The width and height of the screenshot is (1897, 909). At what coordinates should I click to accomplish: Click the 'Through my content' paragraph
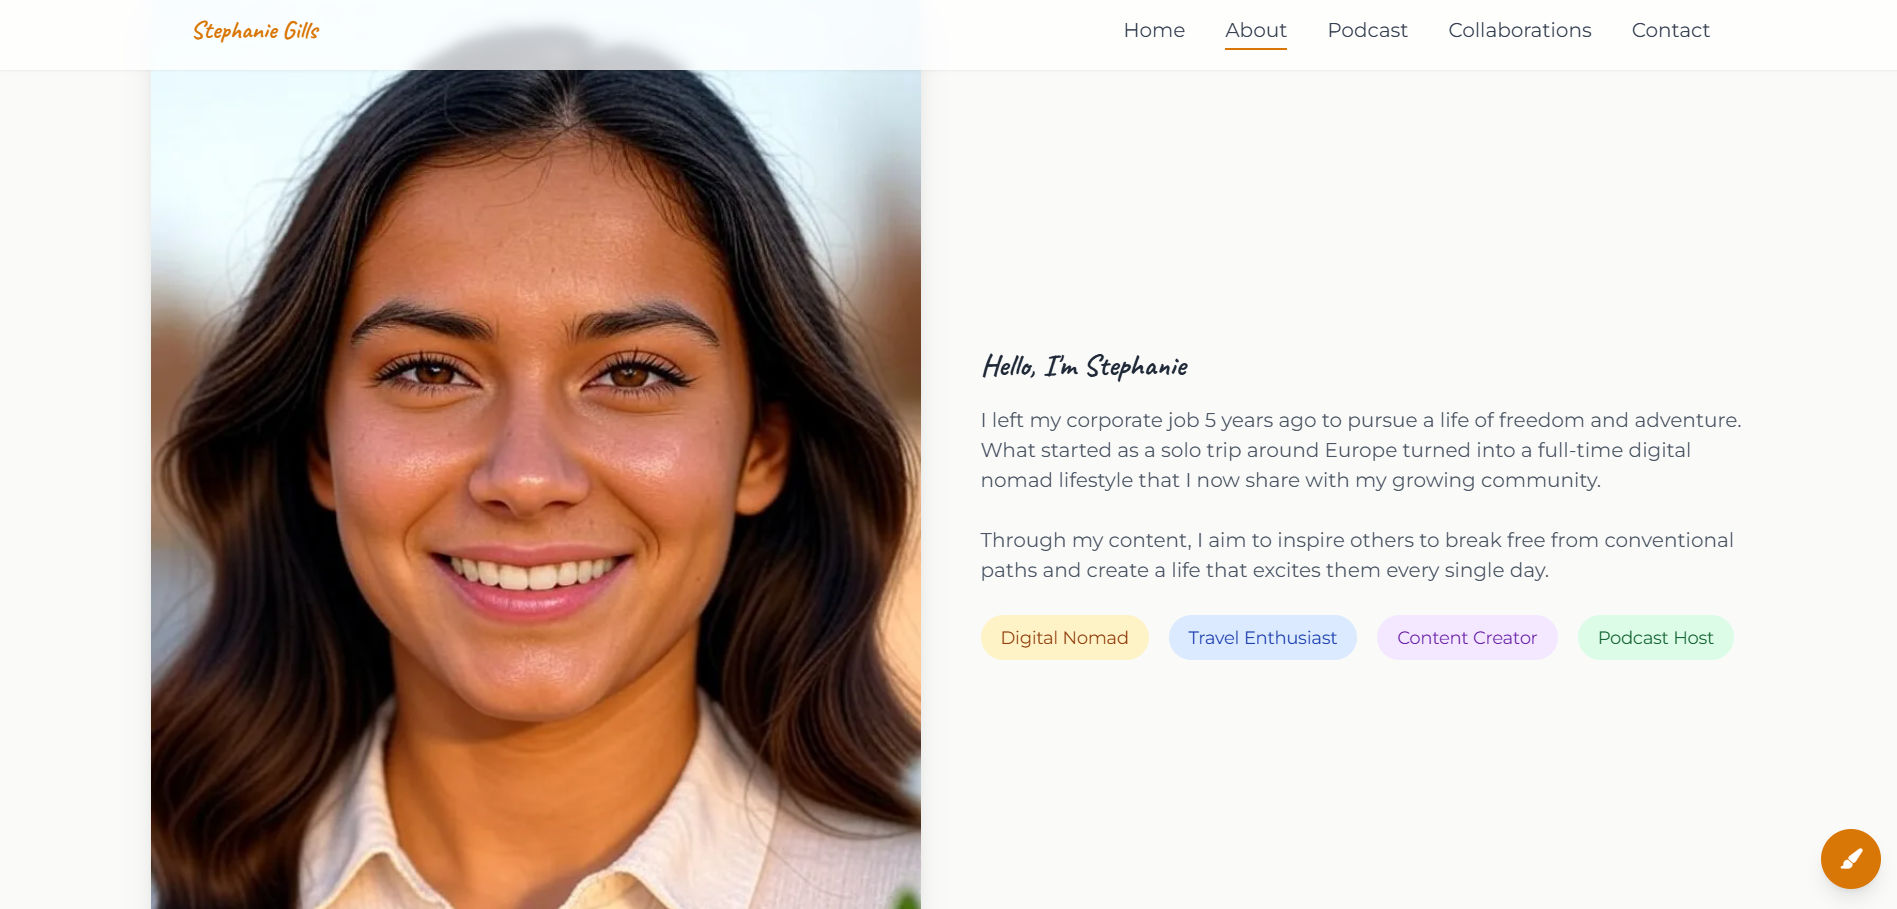[1357, 555]
